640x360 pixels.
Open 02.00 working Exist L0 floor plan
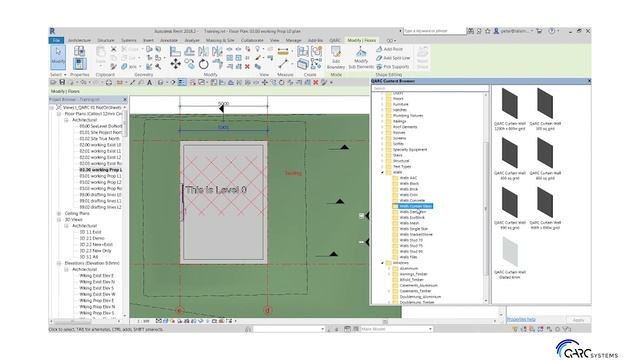click(100, 145)
